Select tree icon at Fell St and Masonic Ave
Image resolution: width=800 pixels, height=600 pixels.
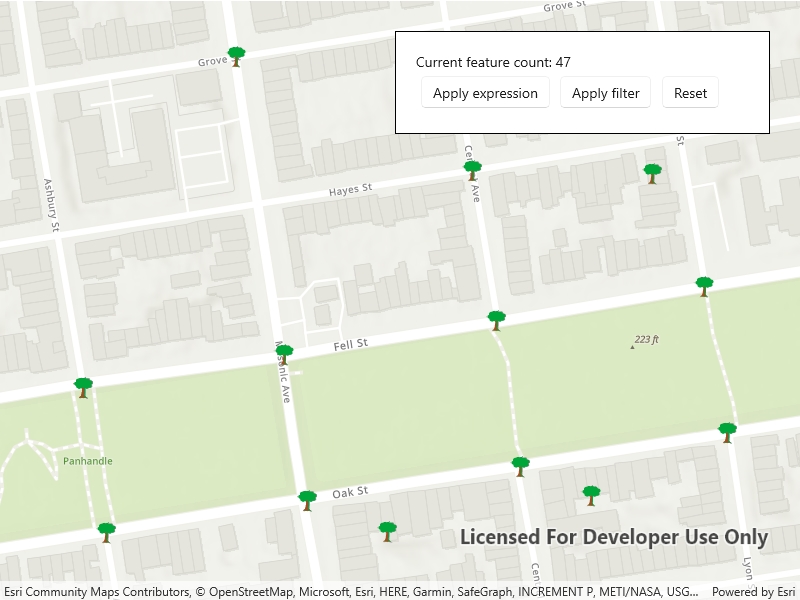click(284, 355)
